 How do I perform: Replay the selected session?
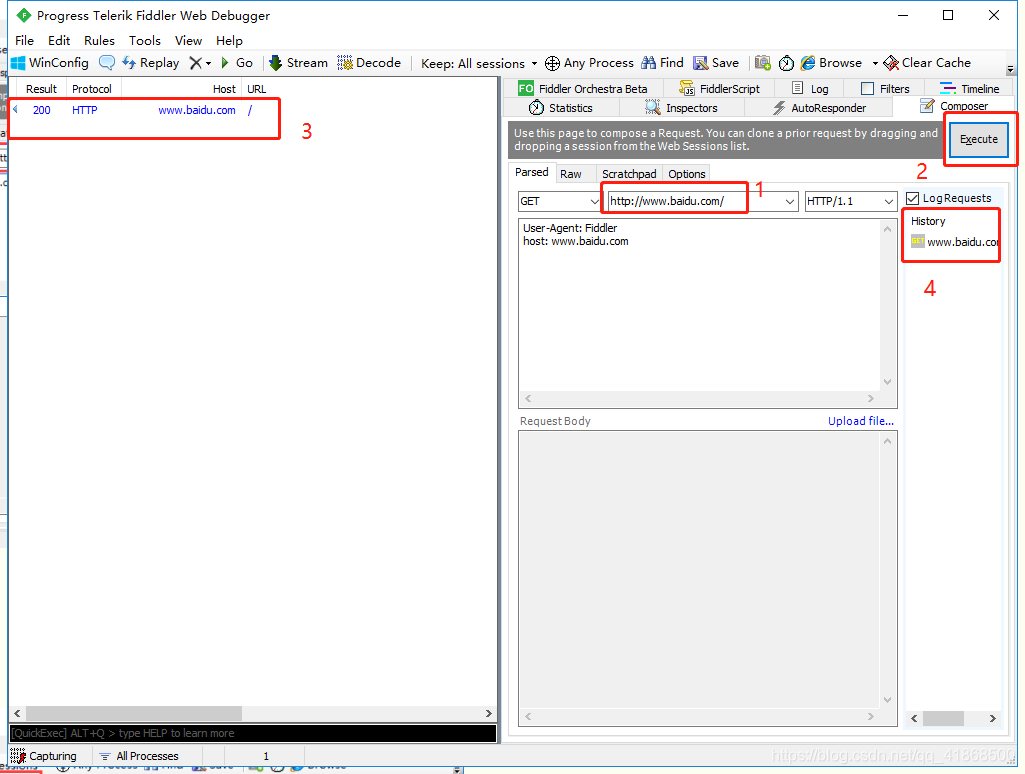click(151, 63)
